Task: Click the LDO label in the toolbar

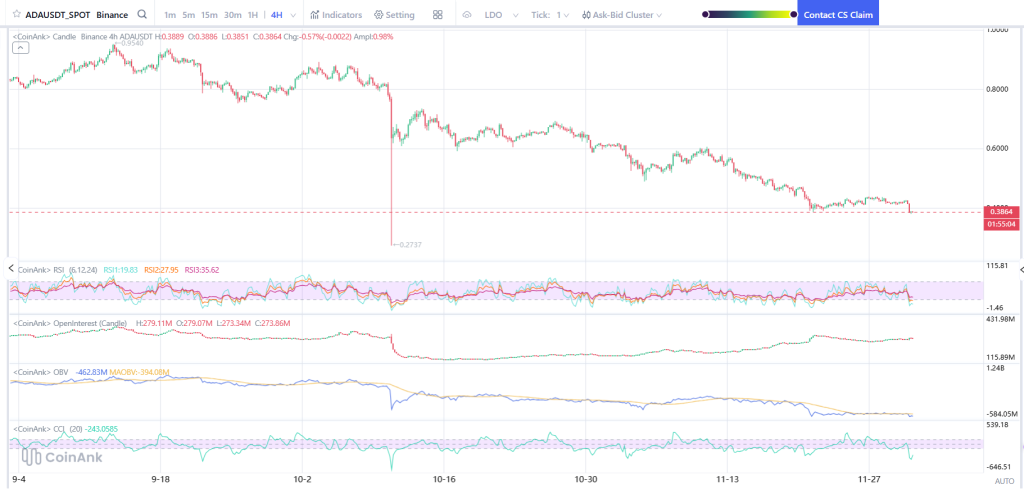Action: [x=493, y=15]
